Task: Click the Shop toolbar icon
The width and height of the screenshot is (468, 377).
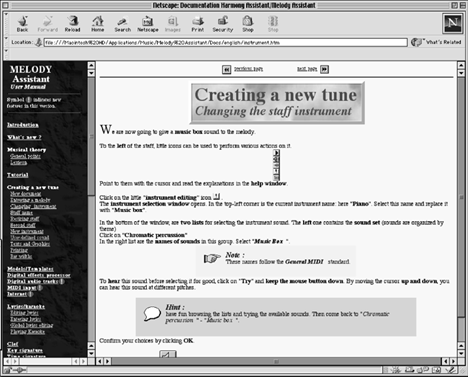Action: point(248,24)
